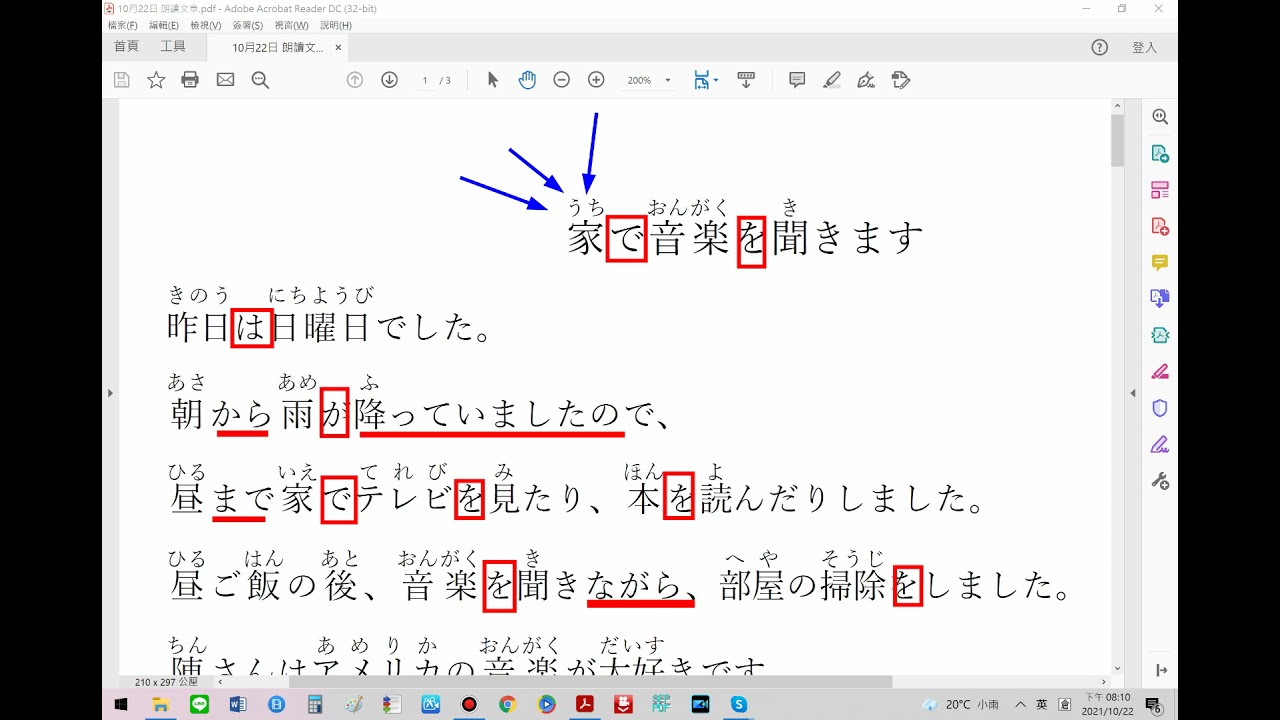Send file by email envelope icon

tap(225, 80)
